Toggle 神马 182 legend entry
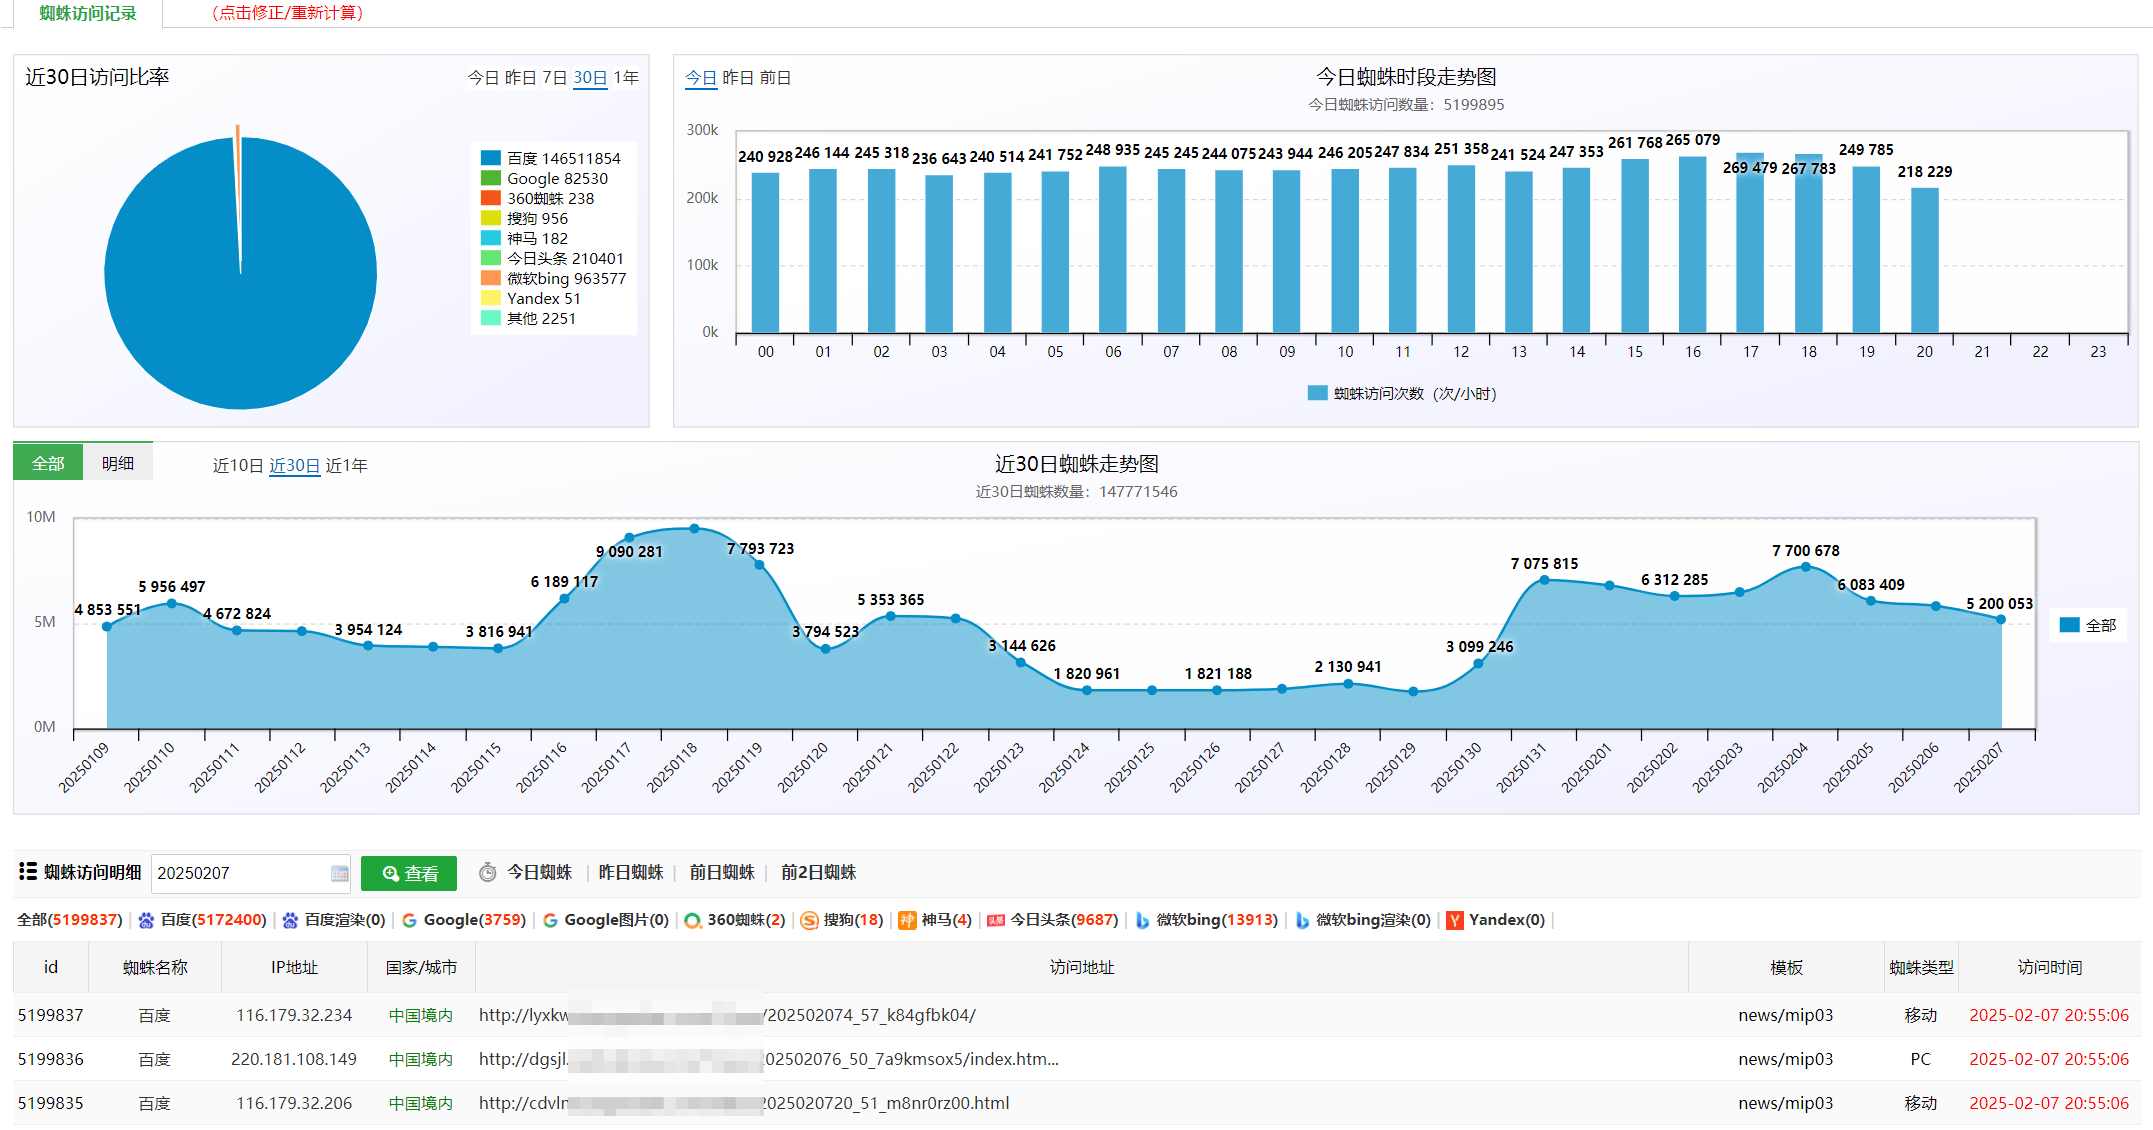Image resolution: width=2153 pixels, height=1130 pixels. click(x=524, y=238)
